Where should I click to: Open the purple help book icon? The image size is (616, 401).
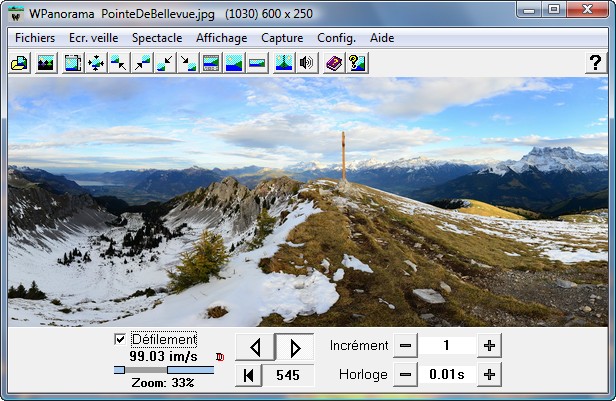[333, 63]
